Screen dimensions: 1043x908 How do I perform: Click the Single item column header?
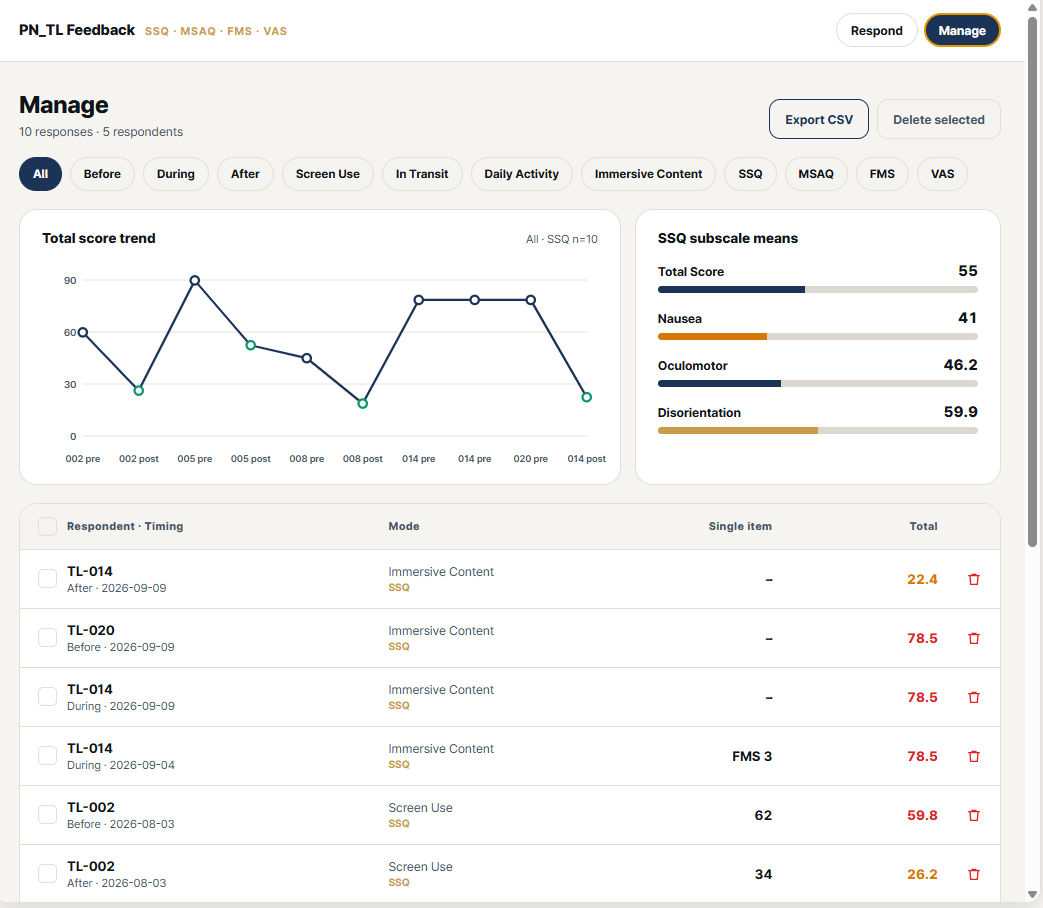740,526
